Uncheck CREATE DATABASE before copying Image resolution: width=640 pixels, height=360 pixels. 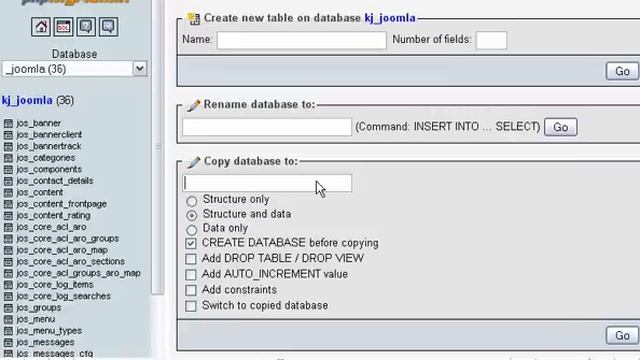click(191, 244)
